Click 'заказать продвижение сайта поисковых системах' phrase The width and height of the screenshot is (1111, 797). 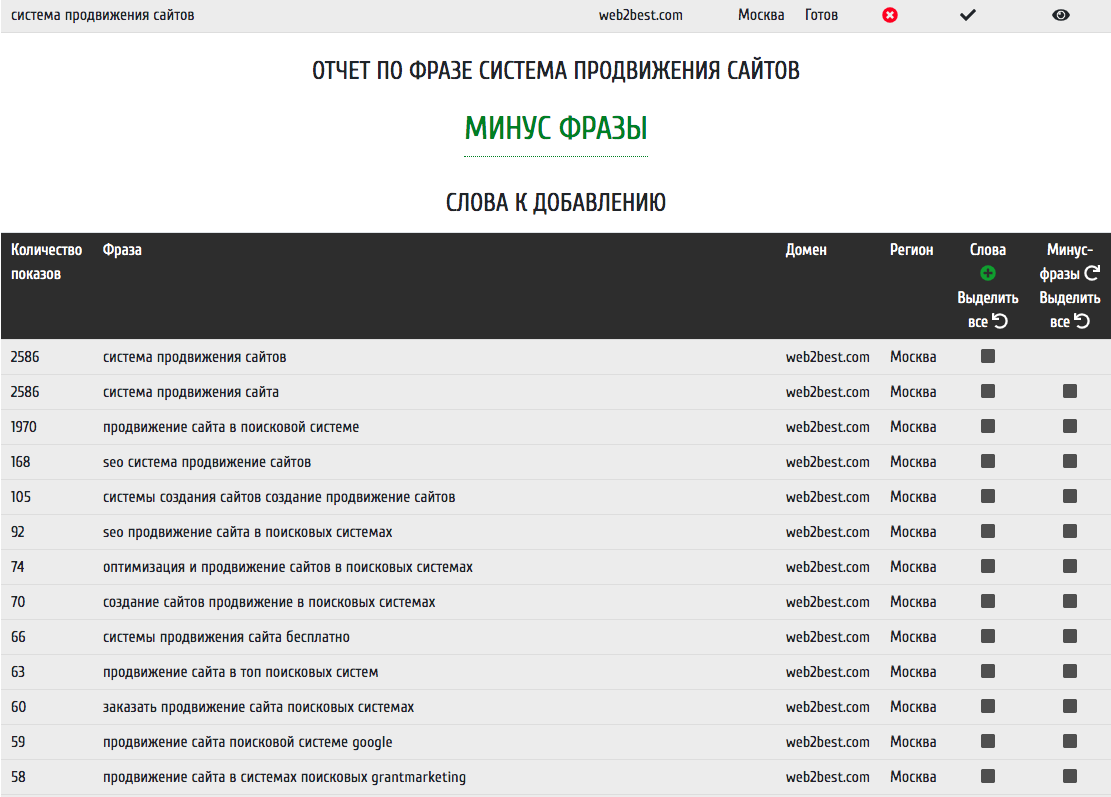(x=258, y=707)
